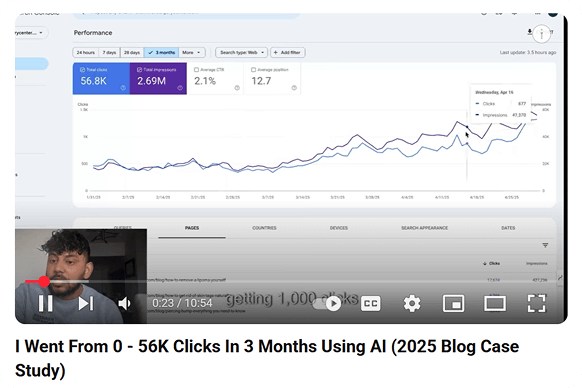
Task: Go fullscreen on the video
Action: point(537,304)
